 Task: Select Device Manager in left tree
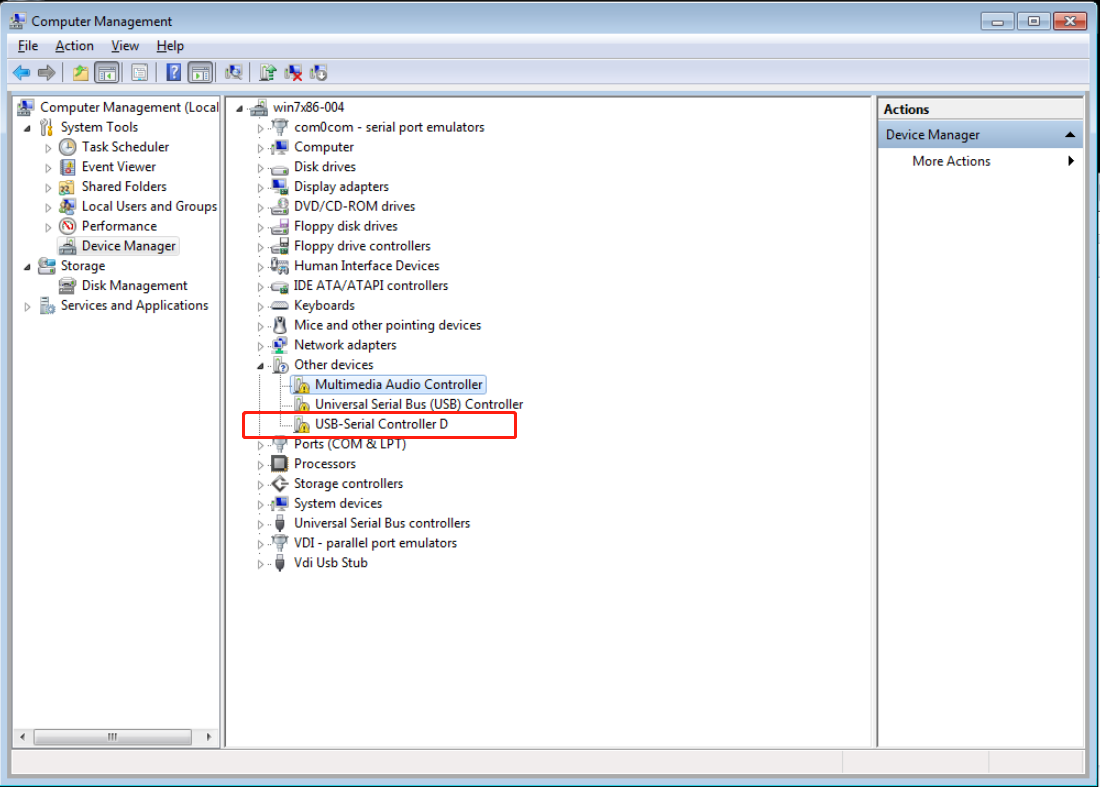click(128, 246)
